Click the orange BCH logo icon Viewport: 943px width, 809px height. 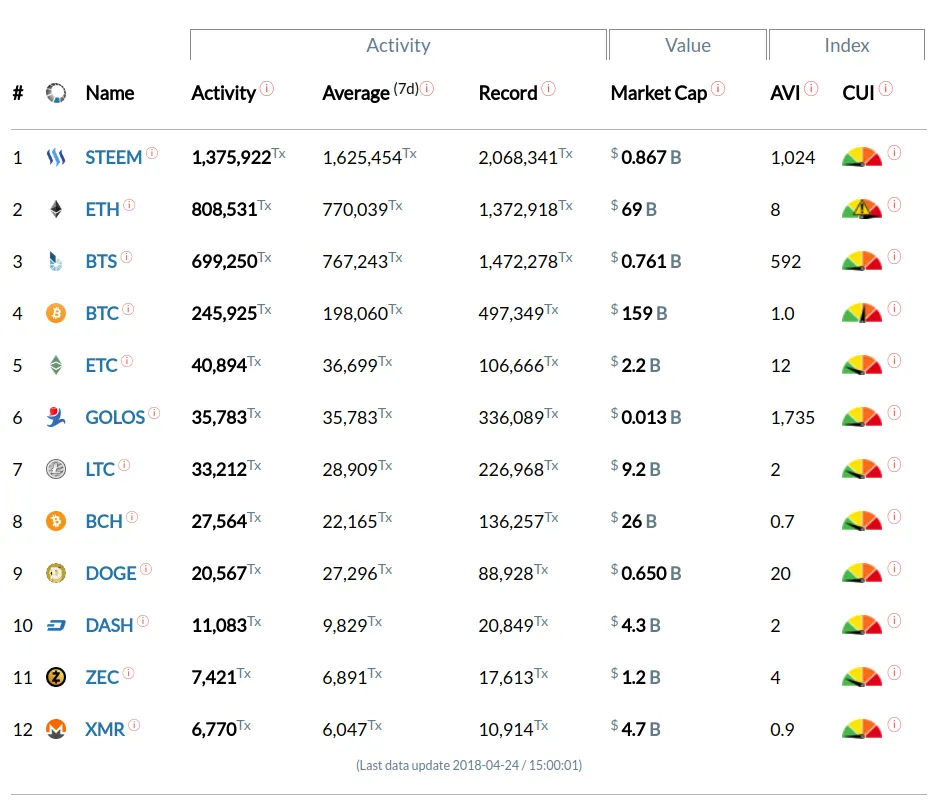tap(56, 521)
